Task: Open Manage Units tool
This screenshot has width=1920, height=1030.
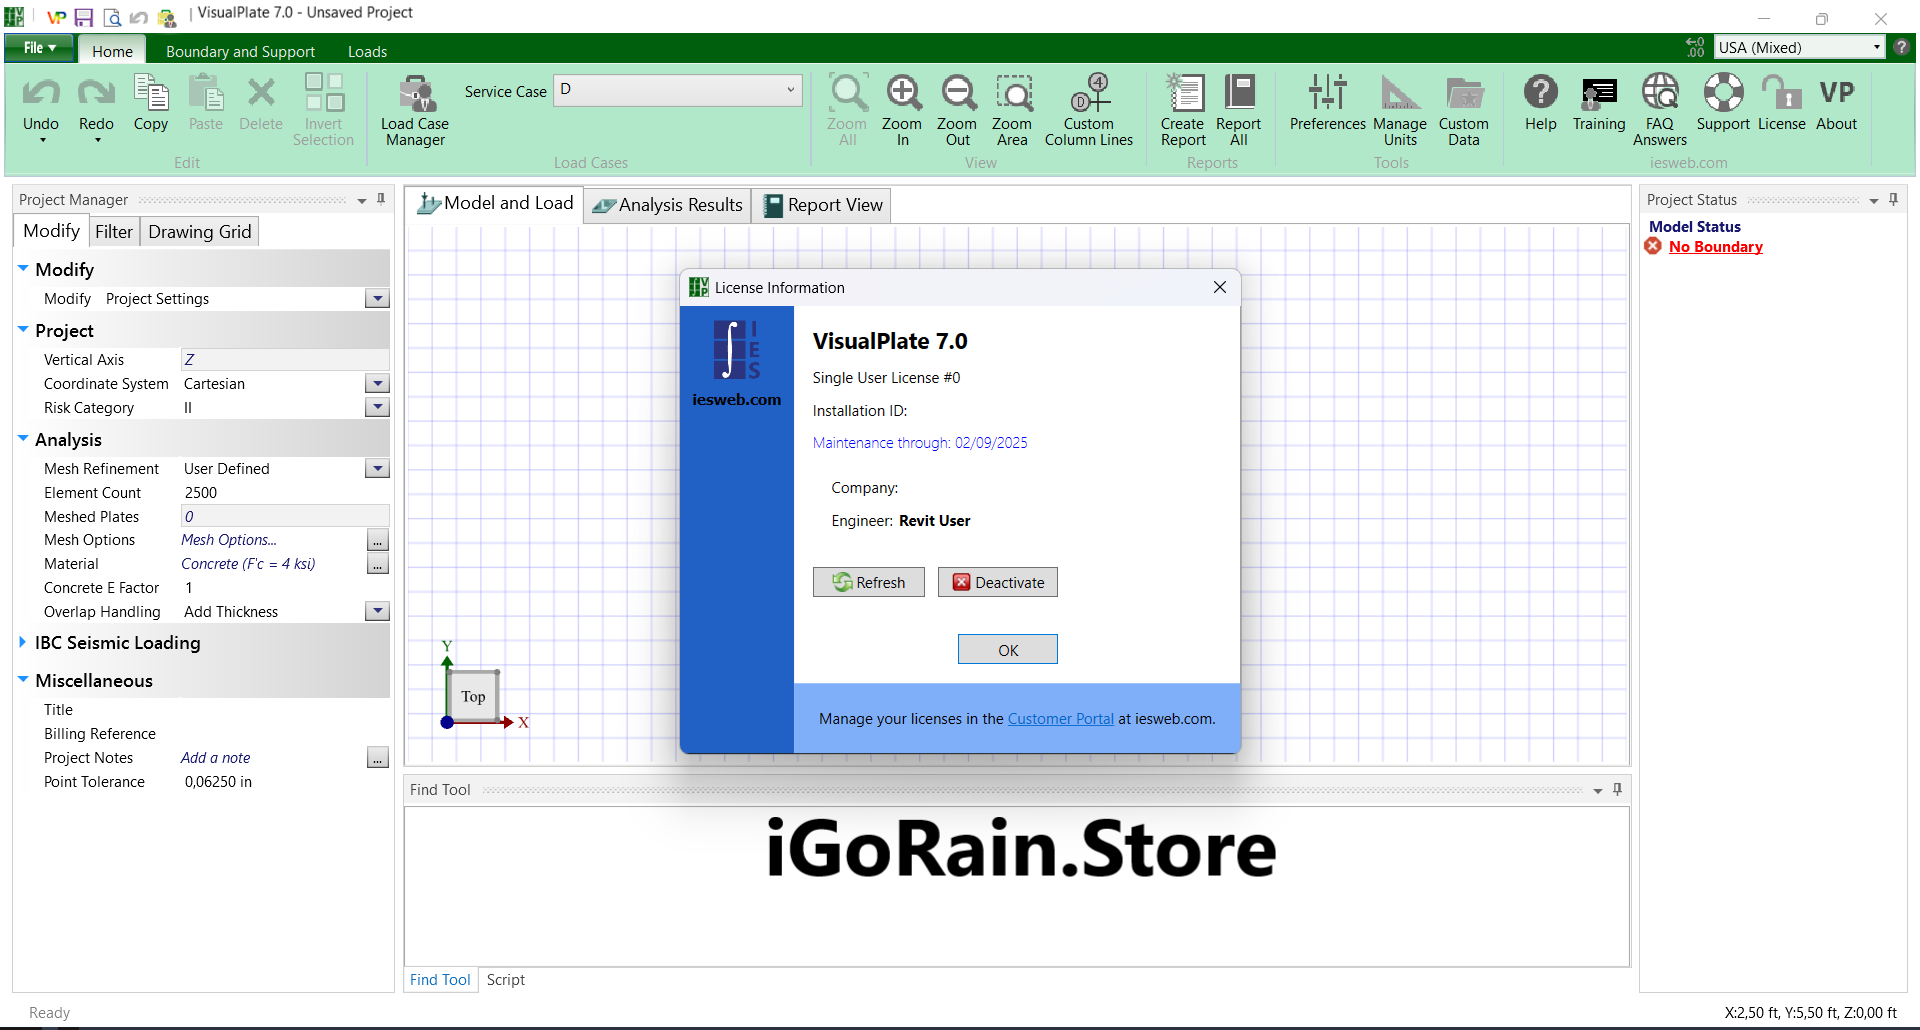Action: (x=1400, y=110)
